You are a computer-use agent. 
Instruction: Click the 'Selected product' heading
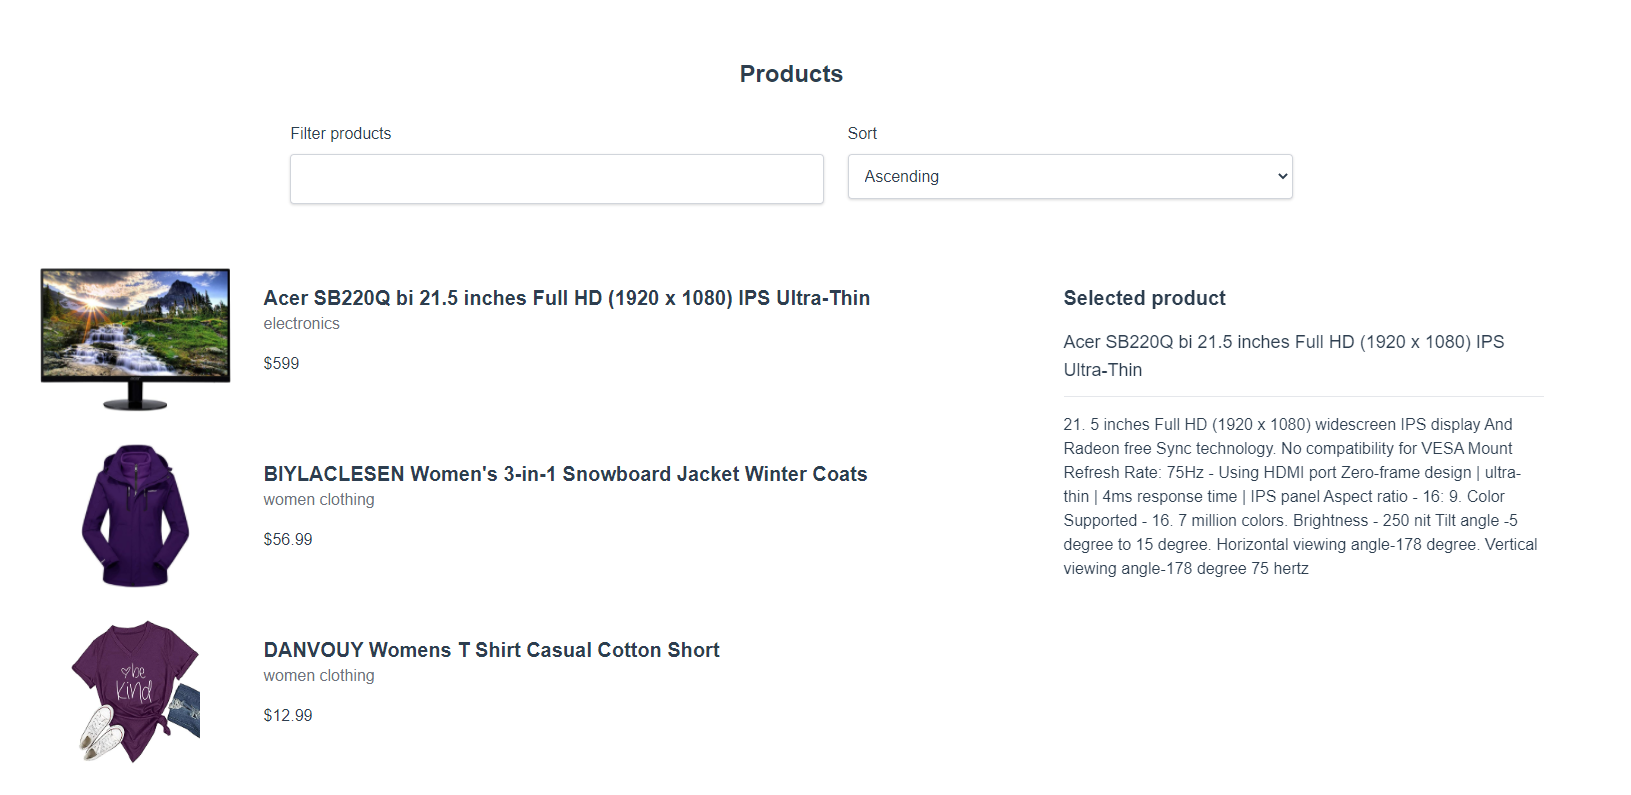click(x=1144, y=298)
